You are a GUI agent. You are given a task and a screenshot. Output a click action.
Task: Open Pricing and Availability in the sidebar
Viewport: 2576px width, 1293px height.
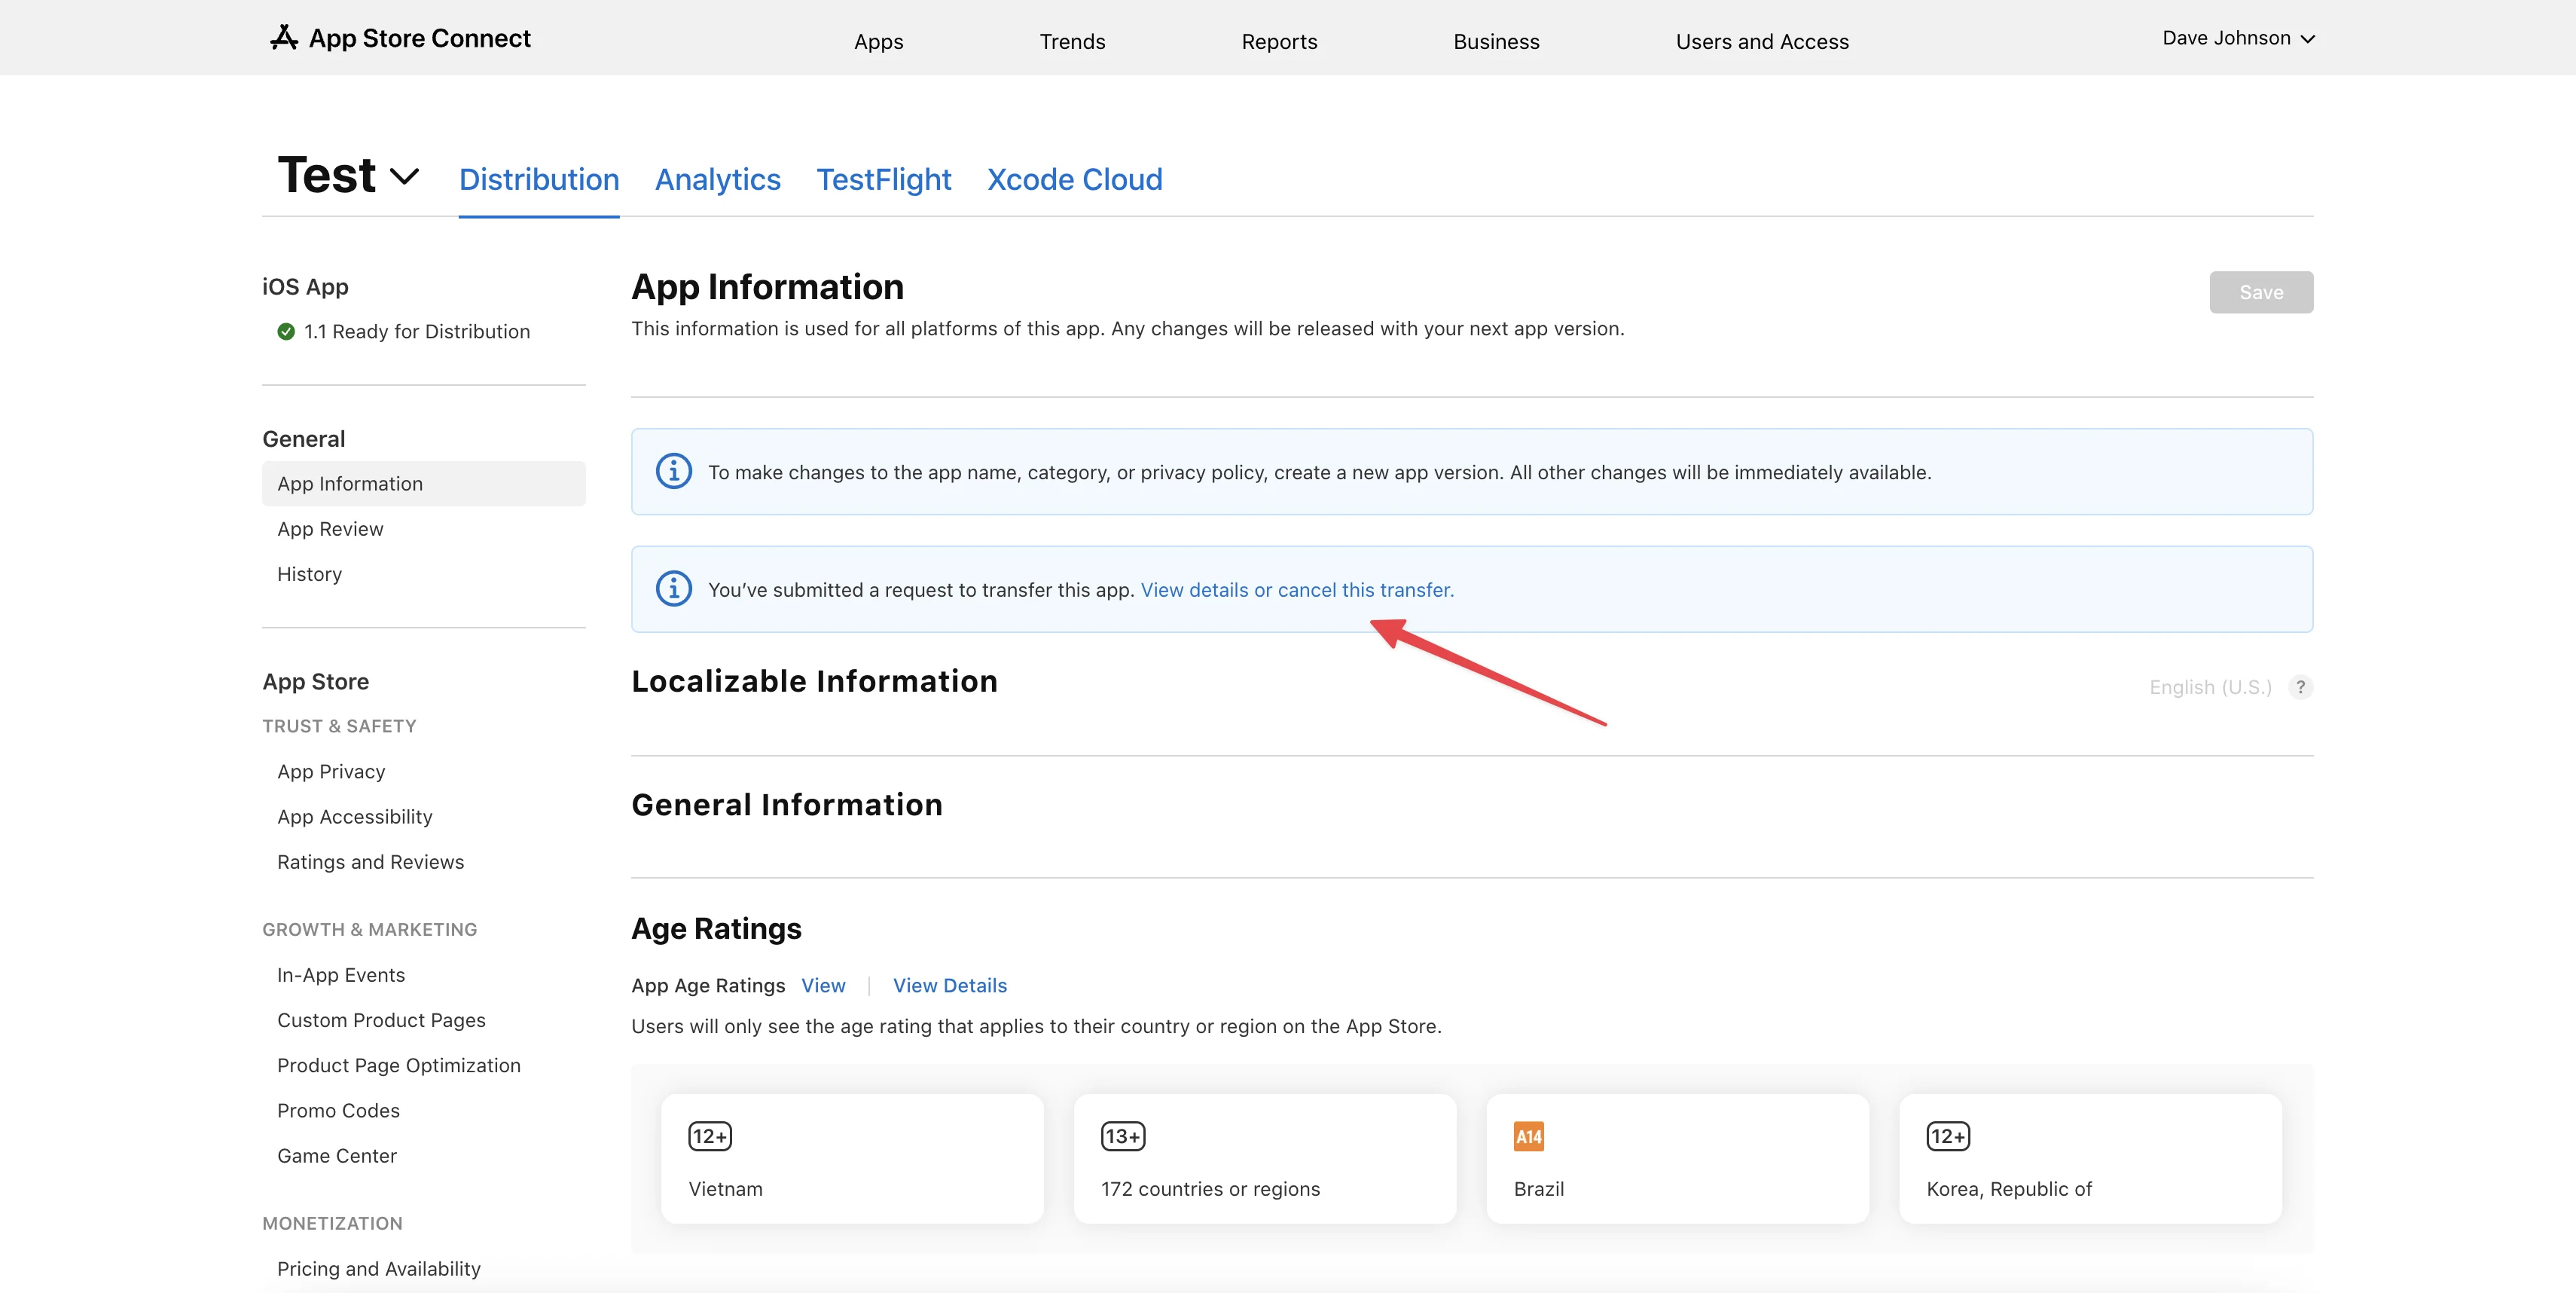(x=379, y=1268)
